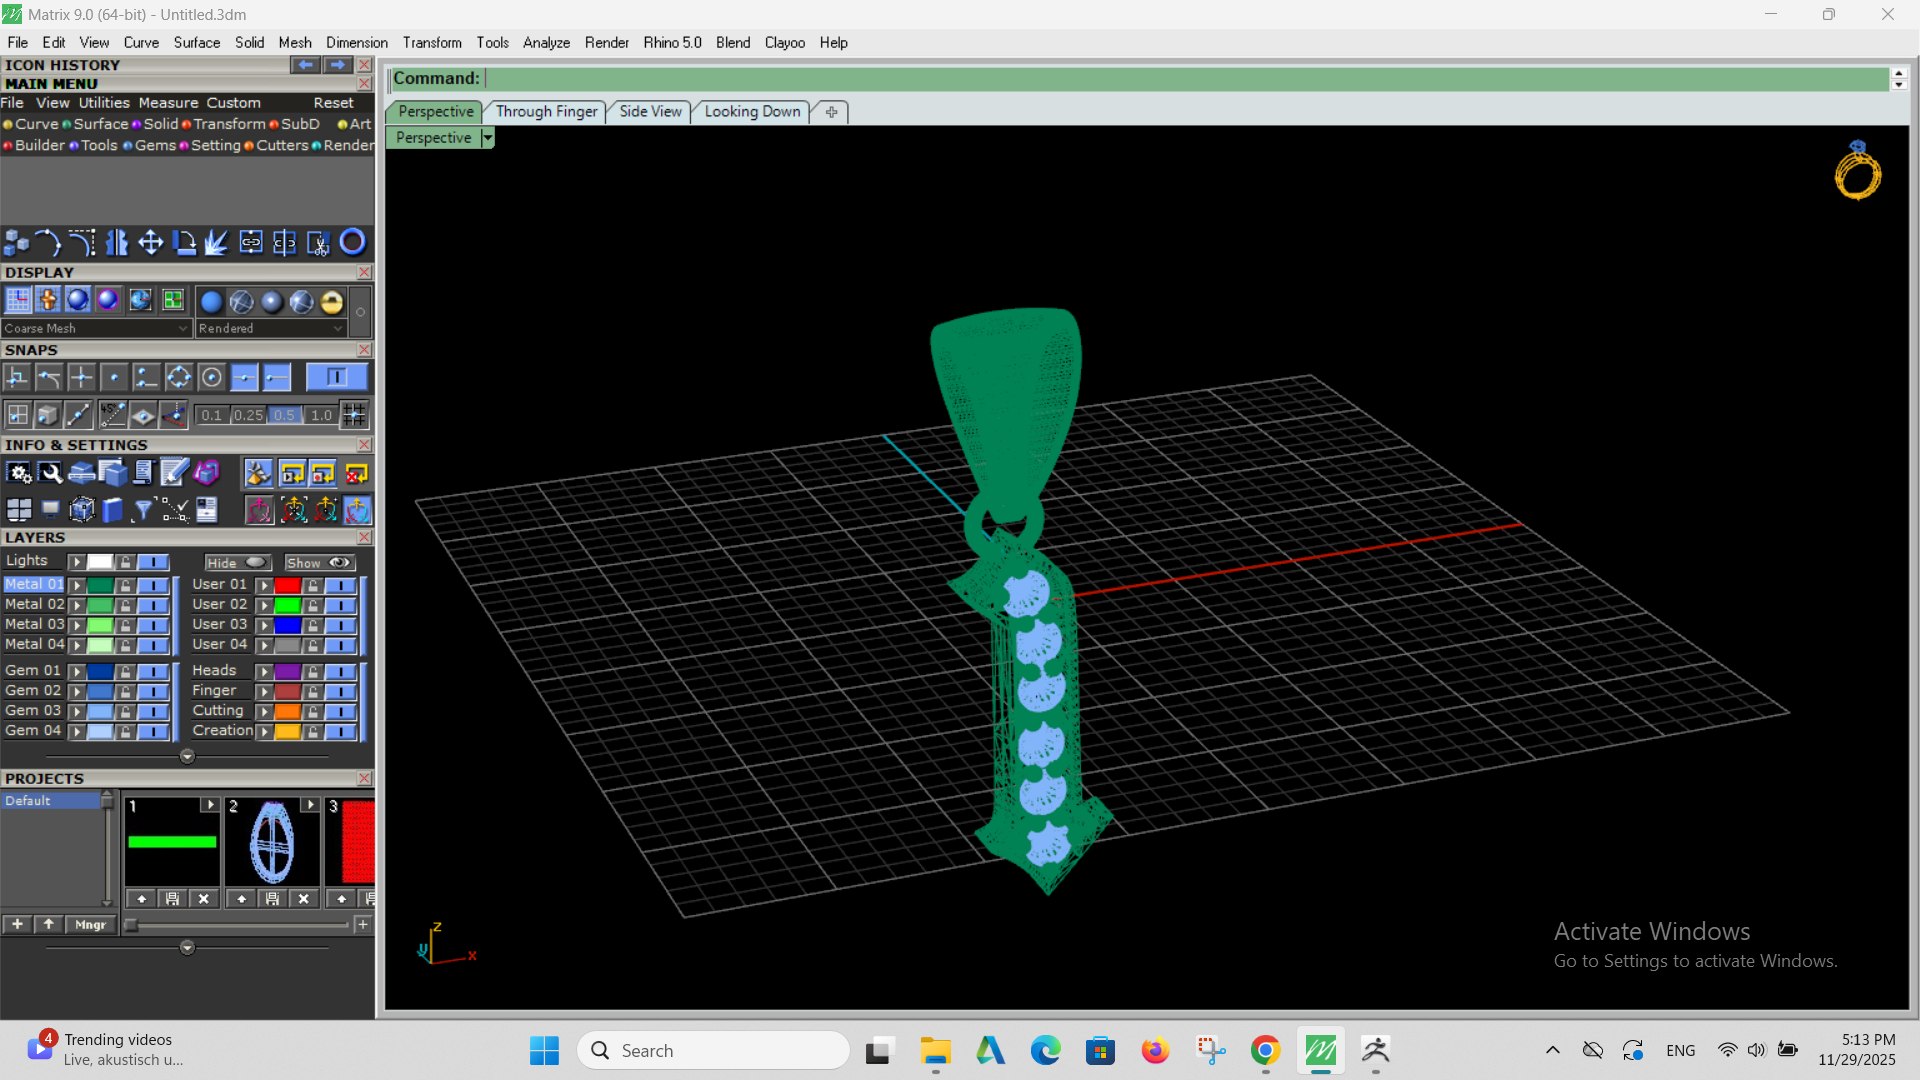Open the Perspective viewport label dropdown arrow
The height and width of the screenshot is (1080, 1920).
(488, 138)
